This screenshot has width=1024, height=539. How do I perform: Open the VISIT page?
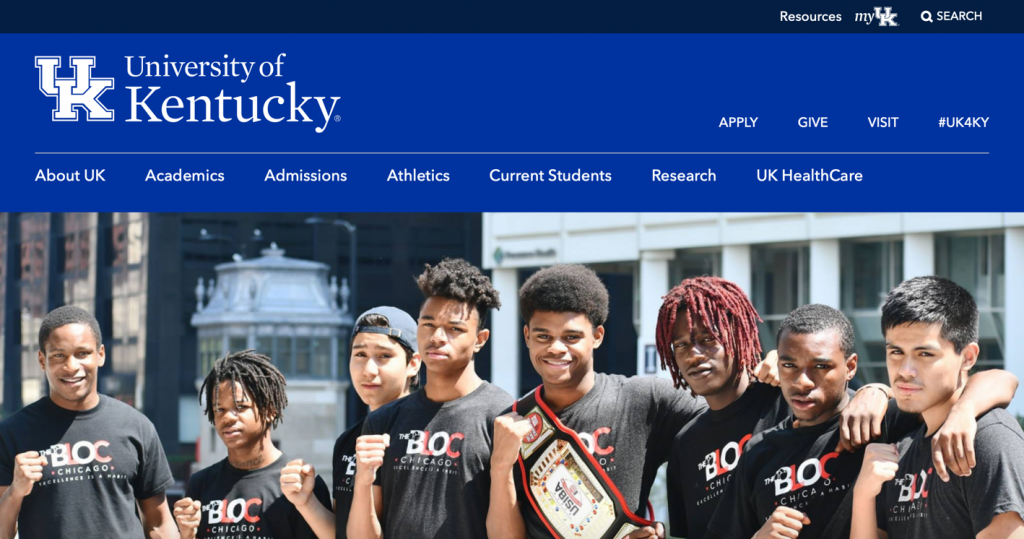point(883,122)
